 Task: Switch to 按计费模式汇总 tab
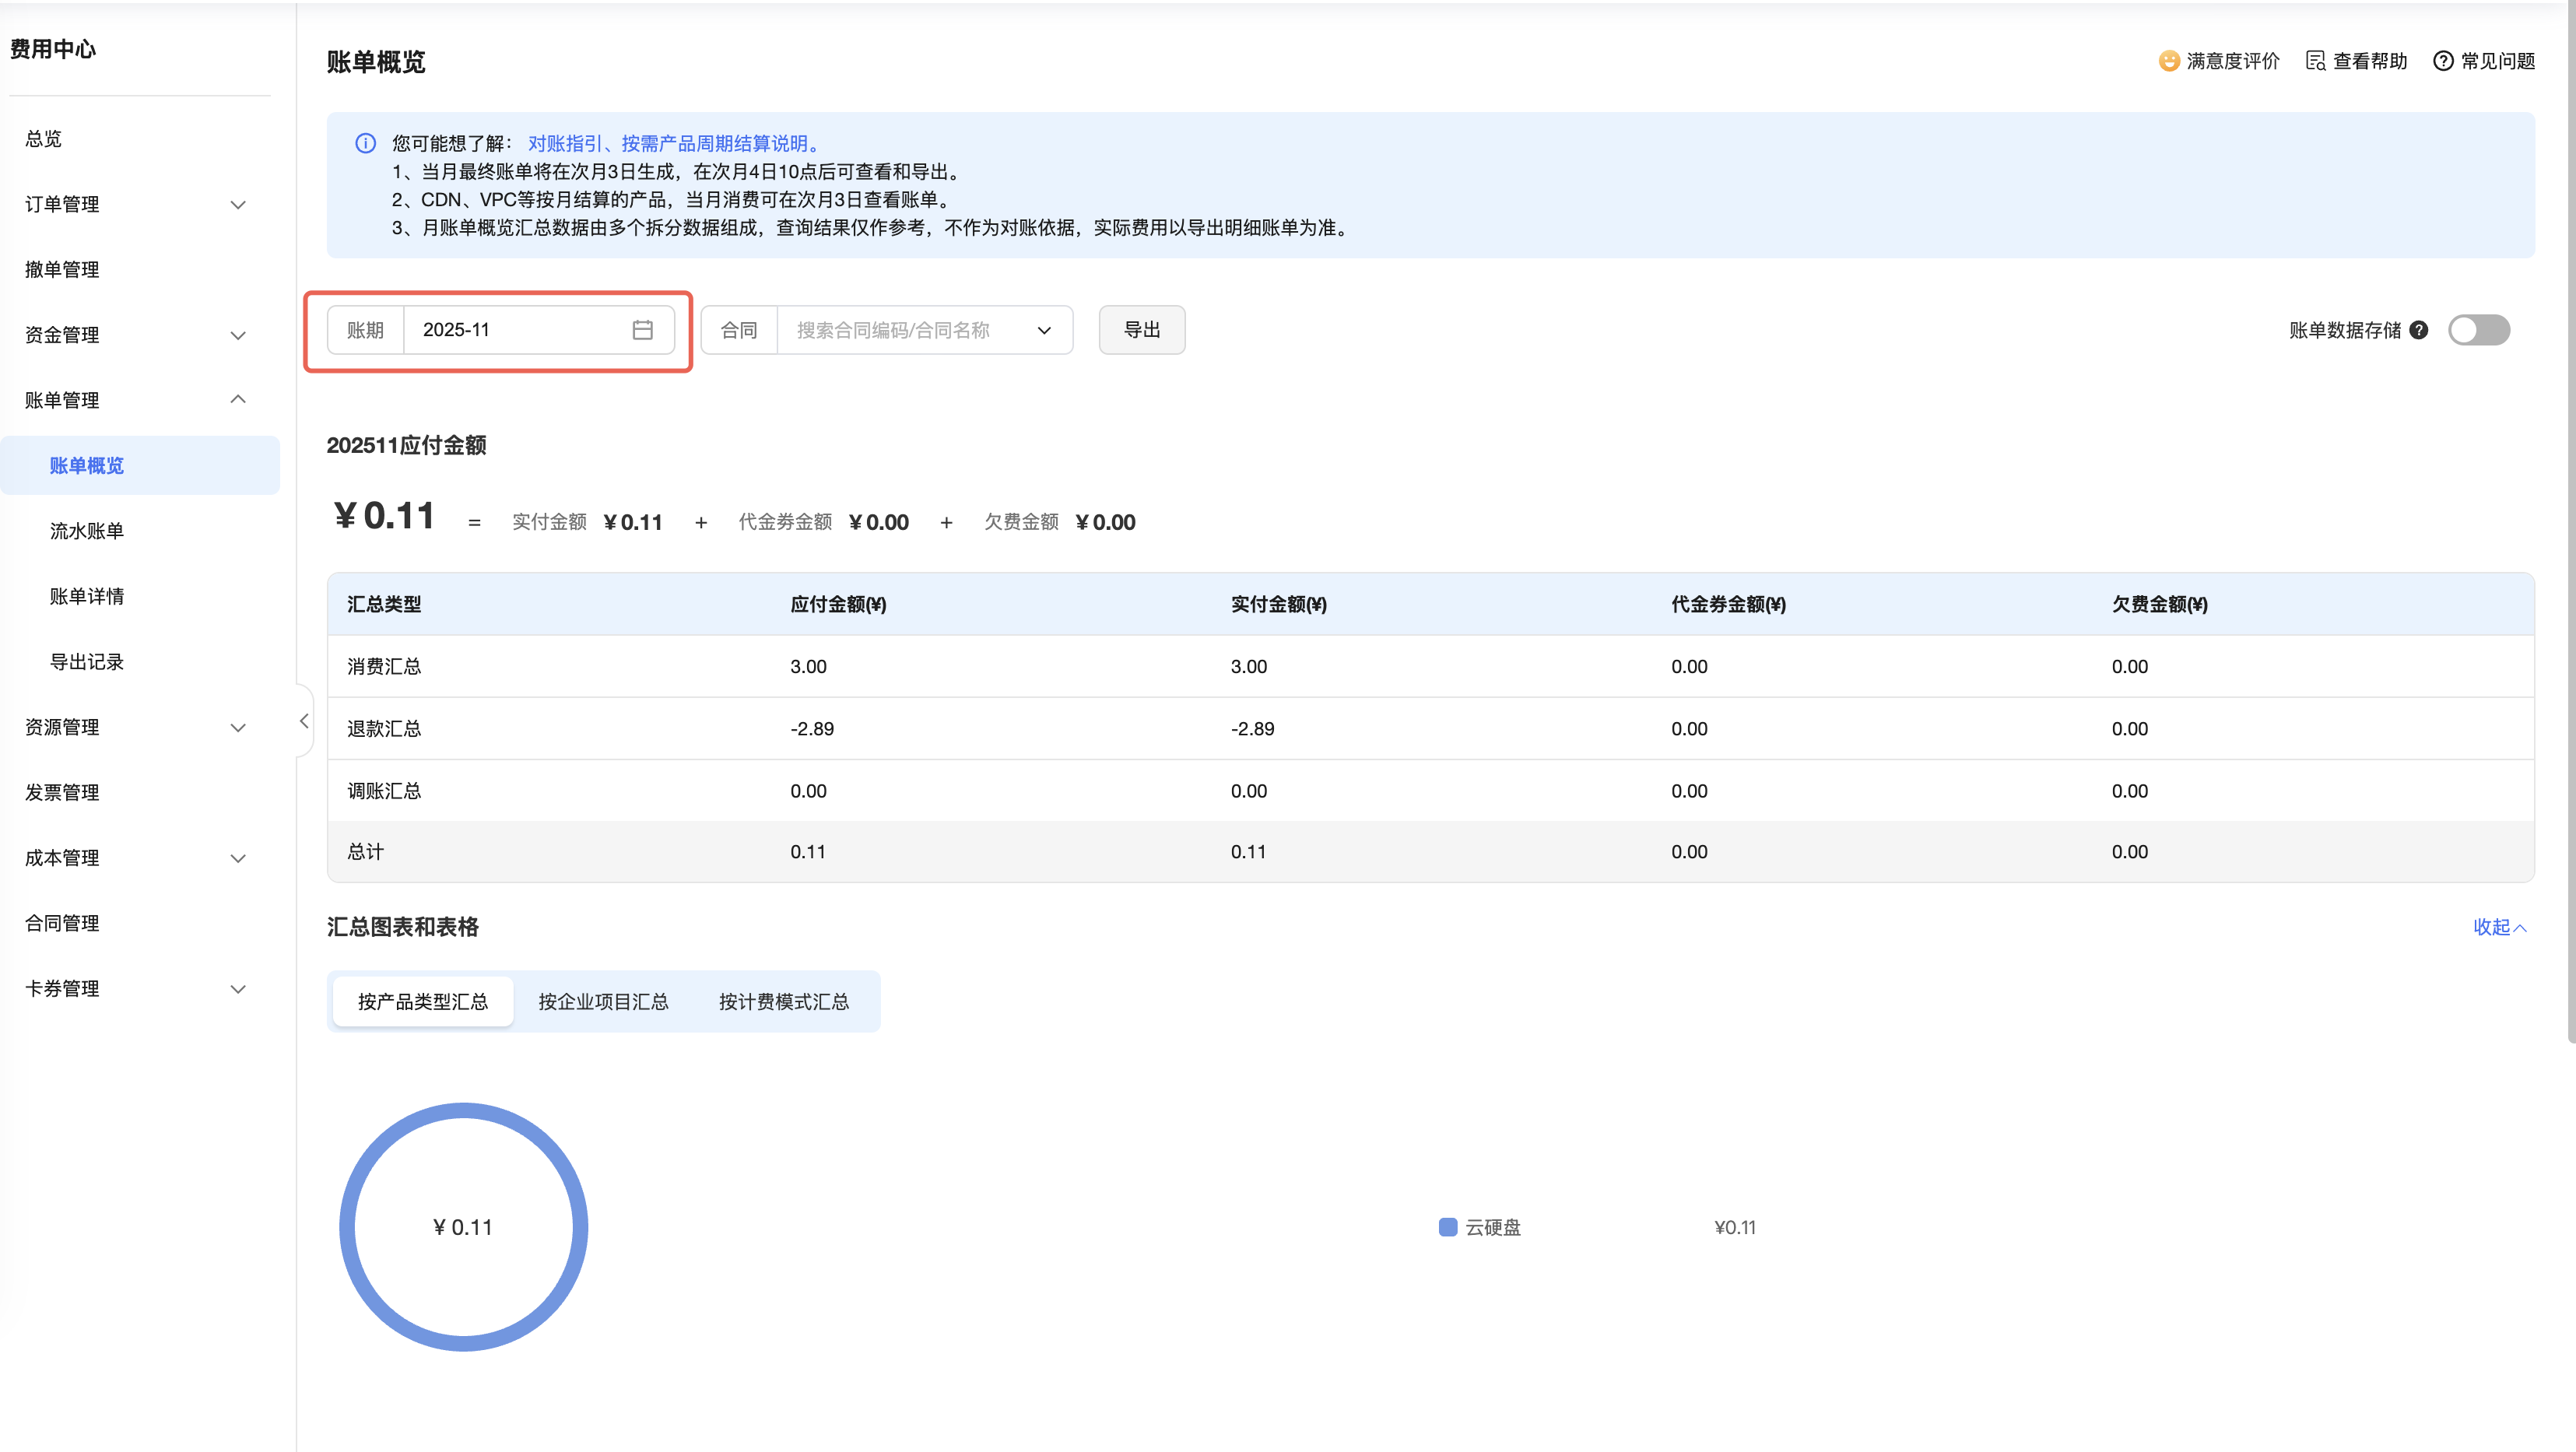(x=783, y=1001)
